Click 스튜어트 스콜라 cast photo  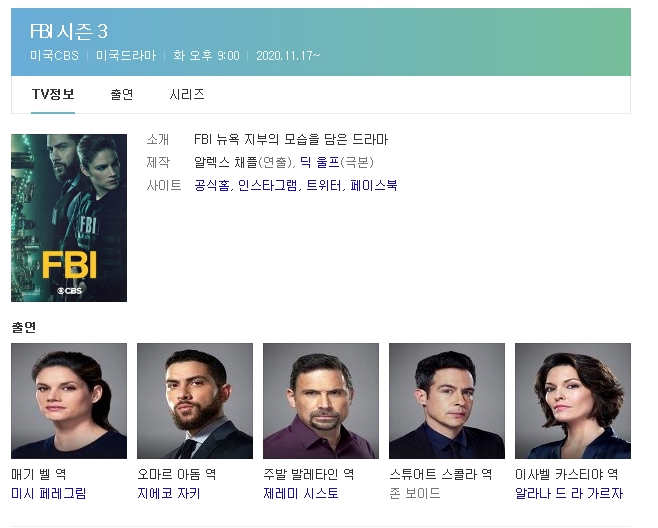pyautogui.click(x=447, y=401)
